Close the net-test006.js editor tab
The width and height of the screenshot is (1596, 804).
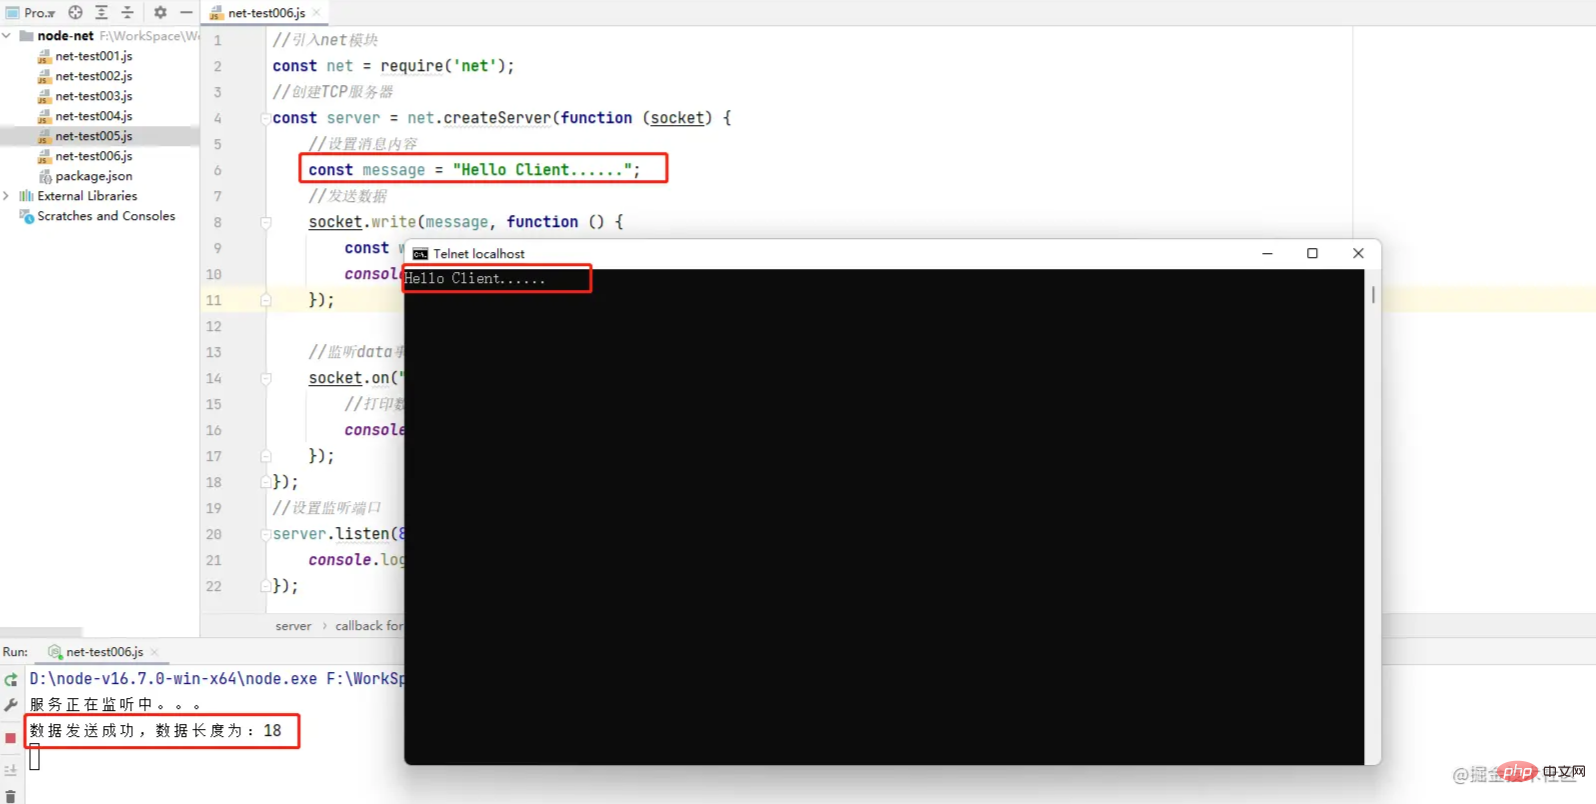tap(317, 13)
